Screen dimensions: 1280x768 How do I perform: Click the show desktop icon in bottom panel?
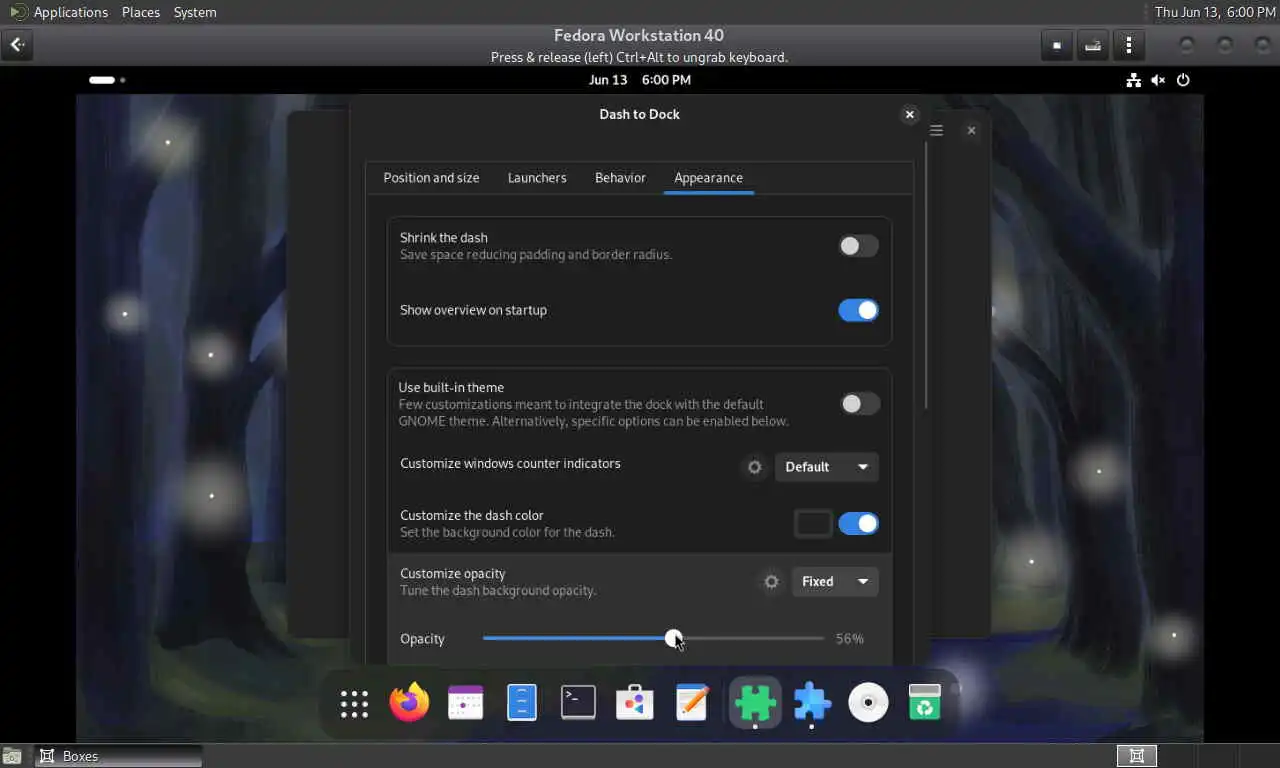12,756
